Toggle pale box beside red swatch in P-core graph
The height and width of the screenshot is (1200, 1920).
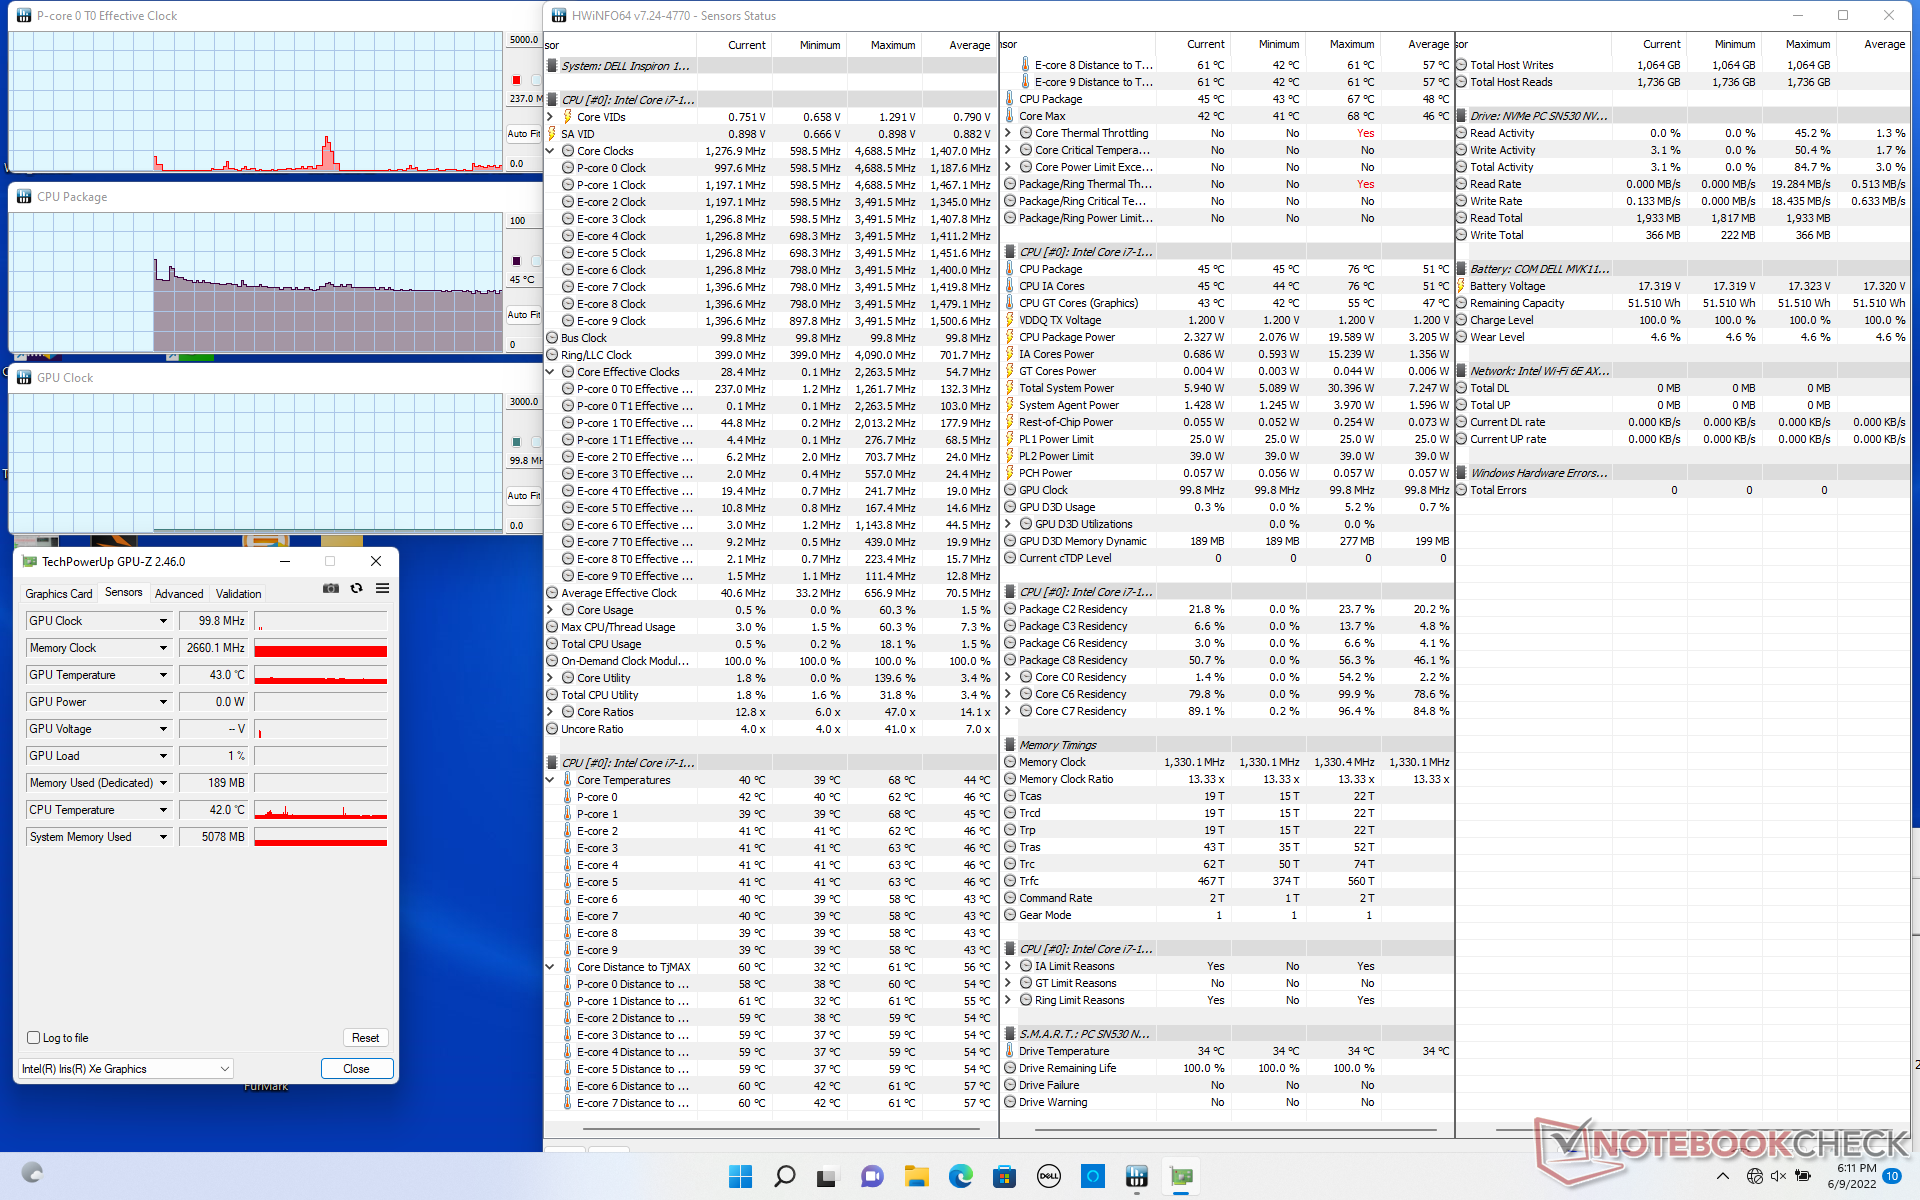tap(536, 80)
